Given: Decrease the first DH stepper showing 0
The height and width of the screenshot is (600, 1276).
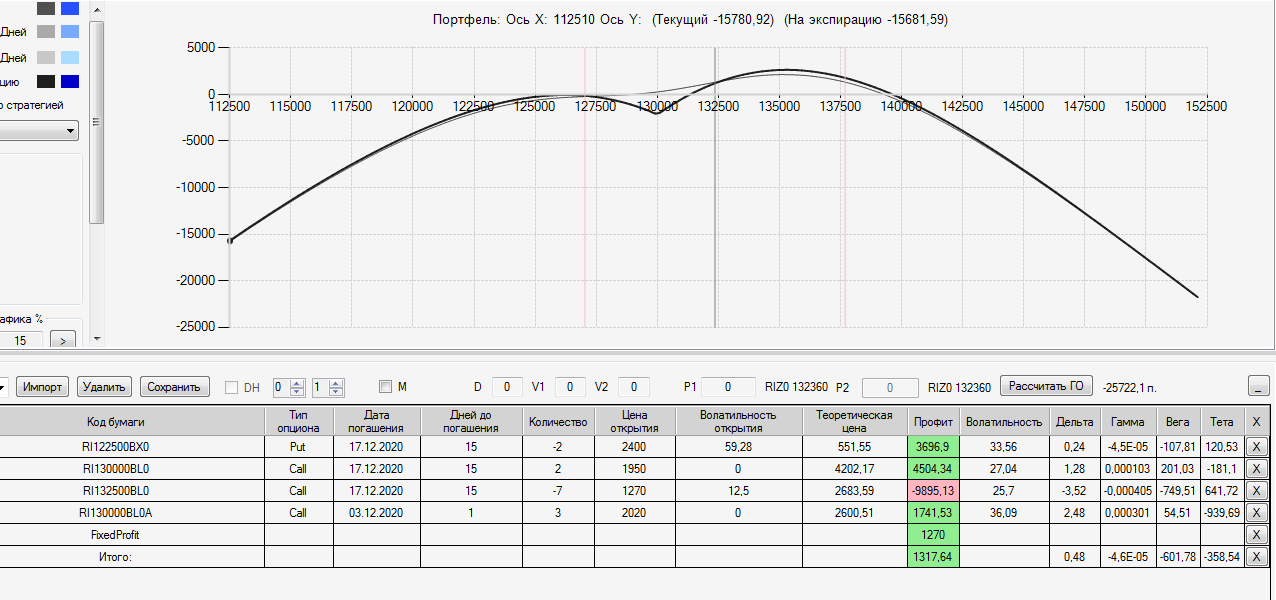Looking at the screenshot, I should pyautogui.click(x=297, y=392).
